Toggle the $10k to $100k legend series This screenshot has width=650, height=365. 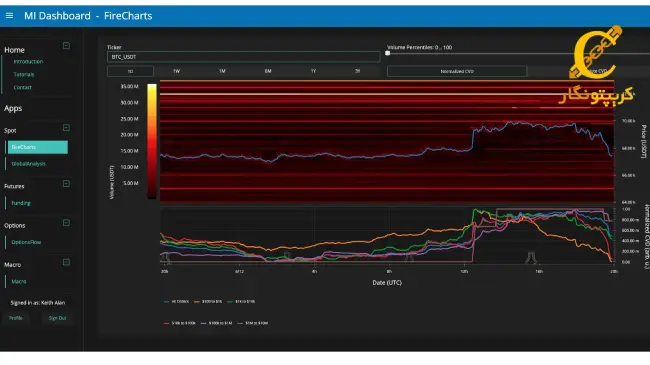coord(180,323)
